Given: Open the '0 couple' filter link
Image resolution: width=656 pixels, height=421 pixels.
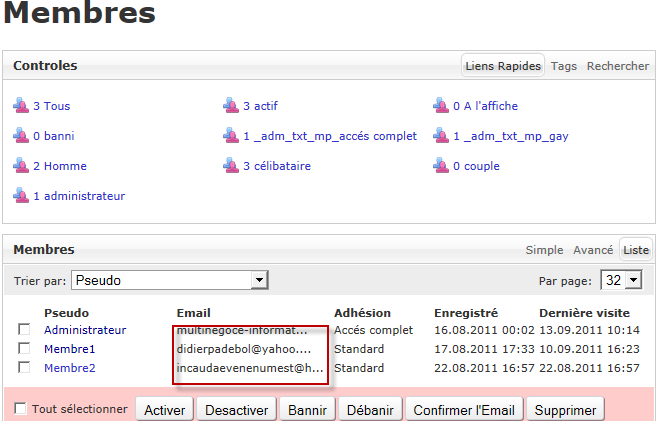Looking at the screenshot, I should [477, 166].
